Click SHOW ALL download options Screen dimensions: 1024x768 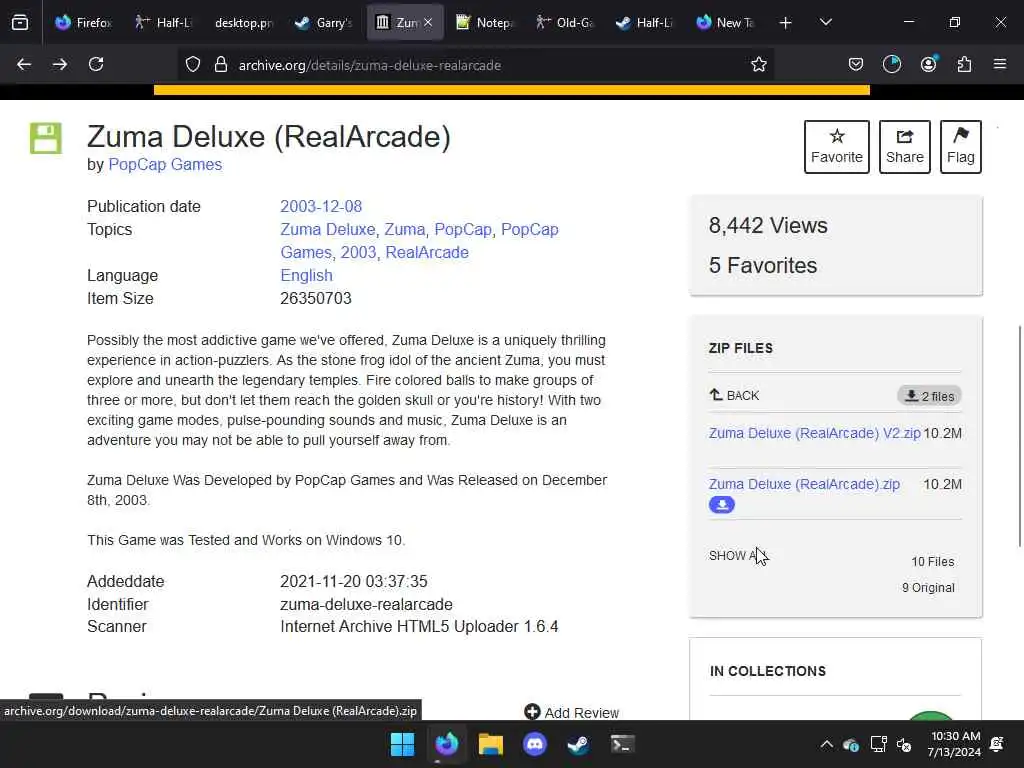tap(737, 556)
